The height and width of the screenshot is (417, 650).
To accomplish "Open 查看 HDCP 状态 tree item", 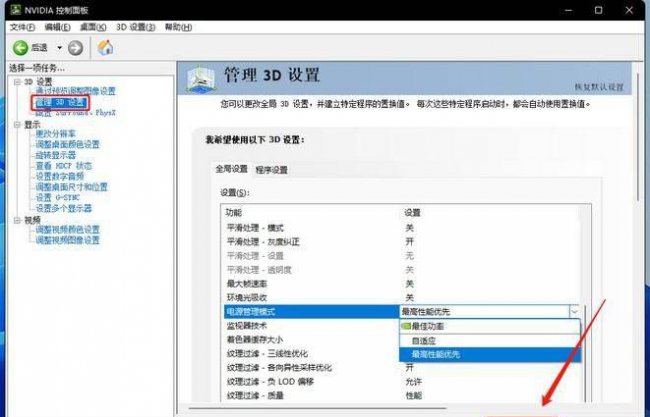I will click(x=63, y=166).
